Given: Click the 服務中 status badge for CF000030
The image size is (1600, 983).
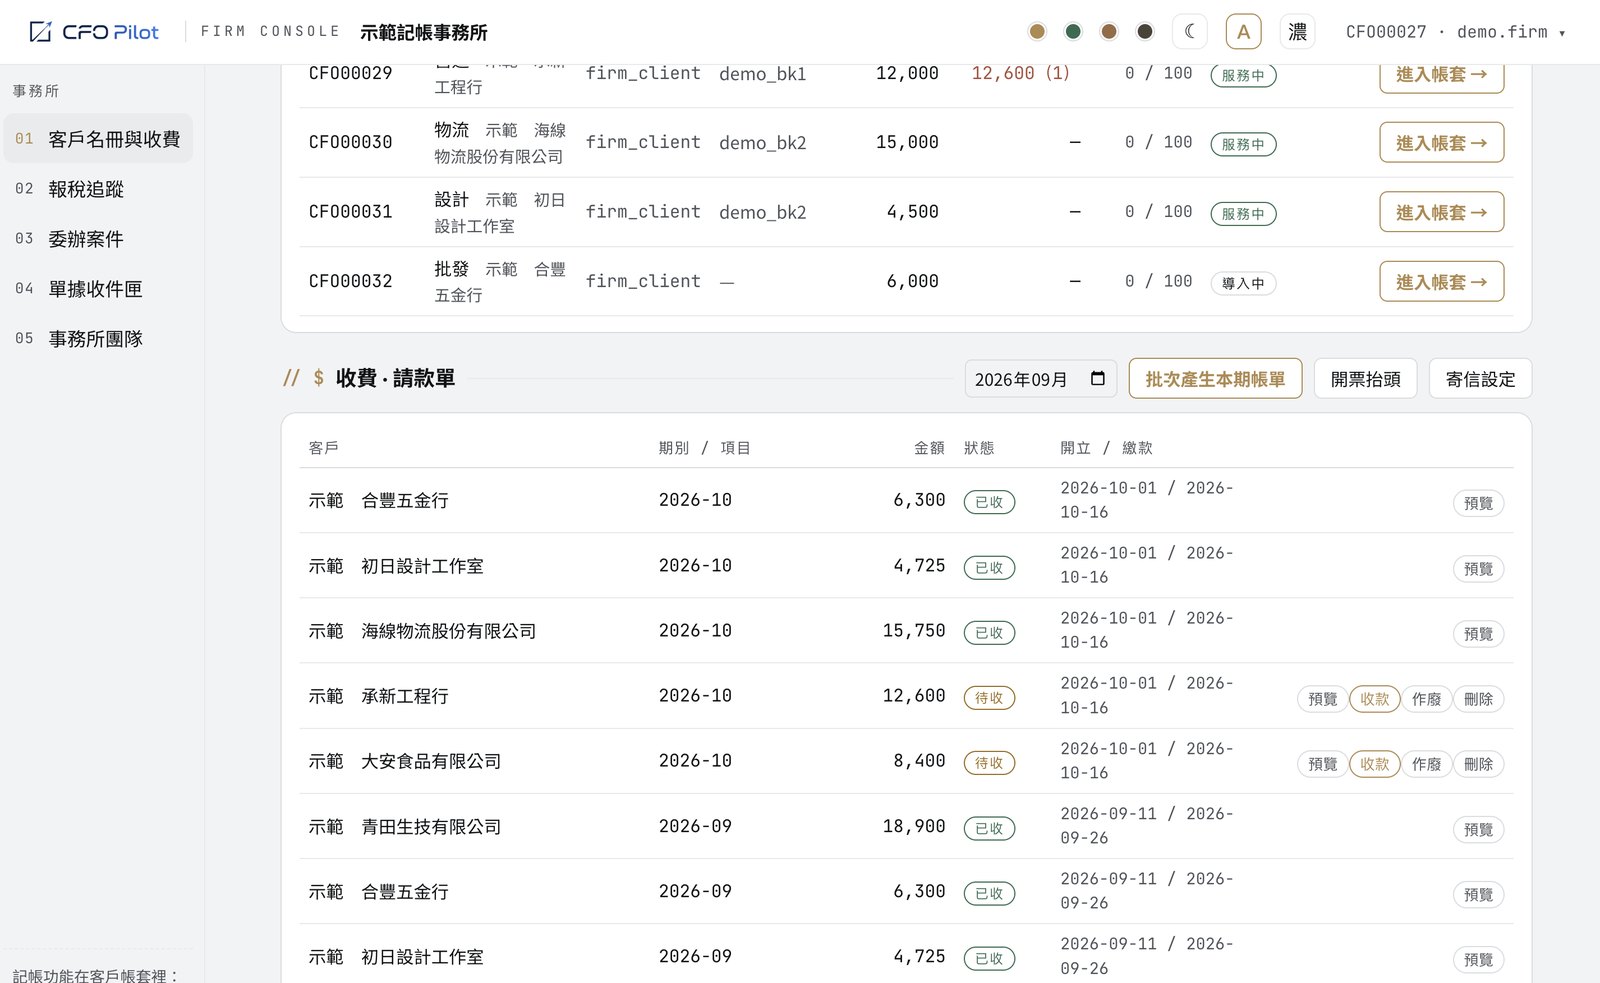Looking at the screenshot, I should click(1243, 144).
